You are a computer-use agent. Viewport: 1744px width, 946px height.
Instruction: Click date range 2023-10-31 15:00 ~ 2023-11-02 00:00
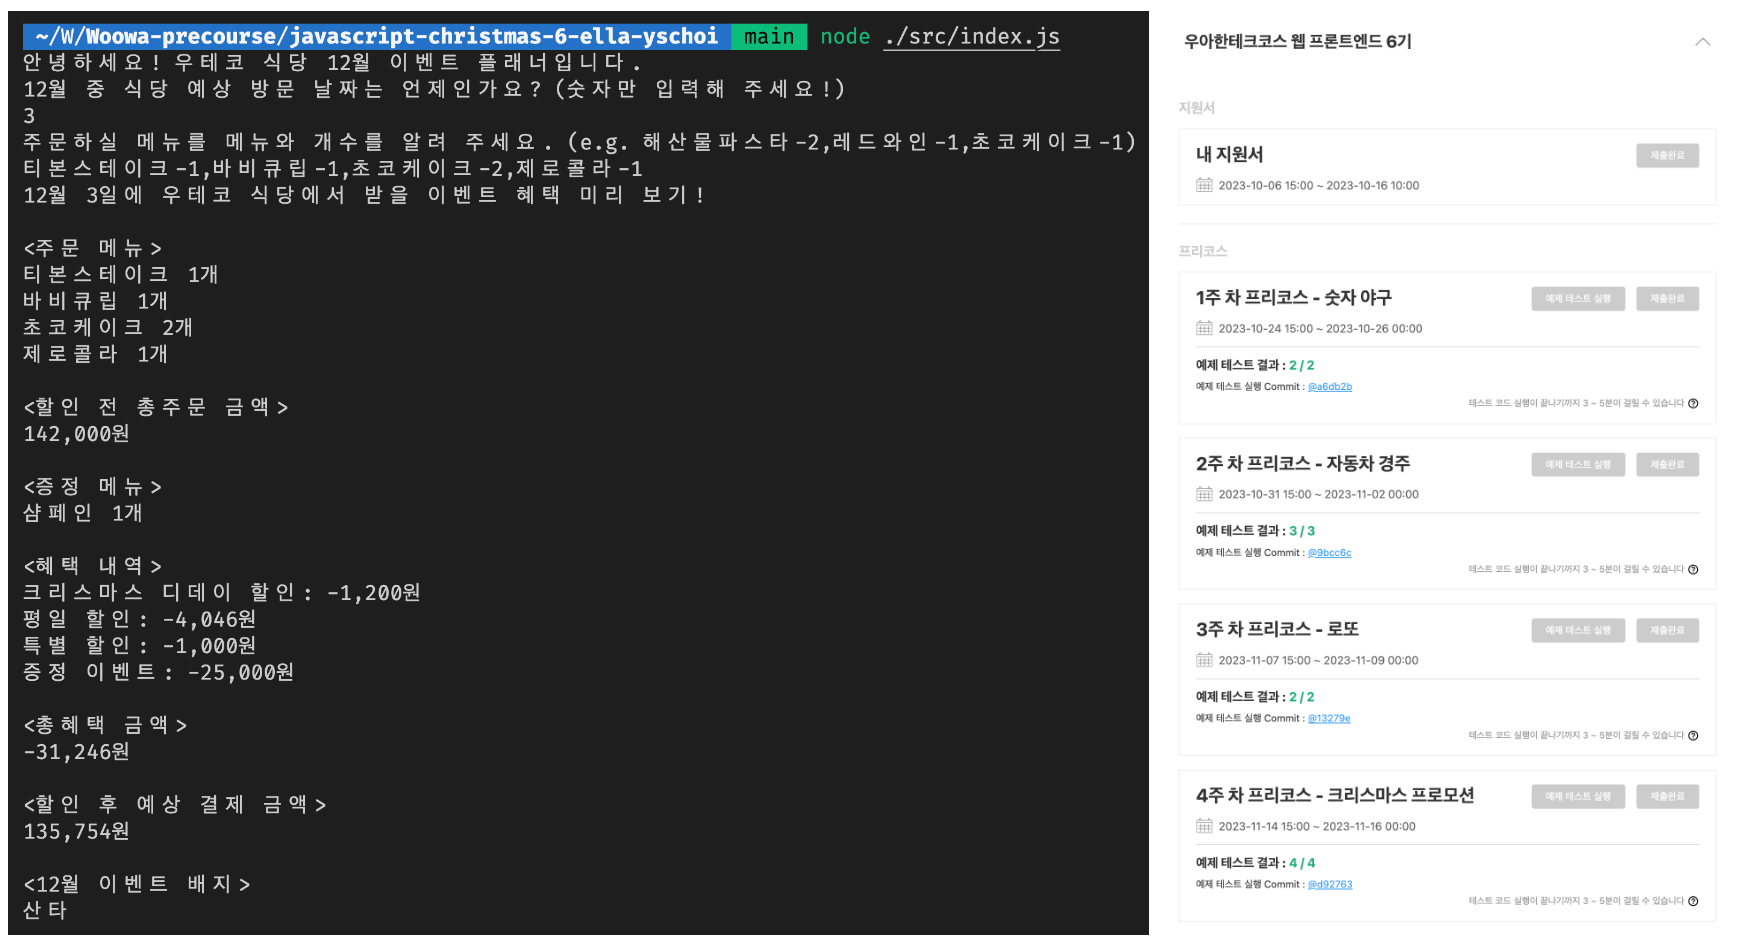coord(1318,495)
